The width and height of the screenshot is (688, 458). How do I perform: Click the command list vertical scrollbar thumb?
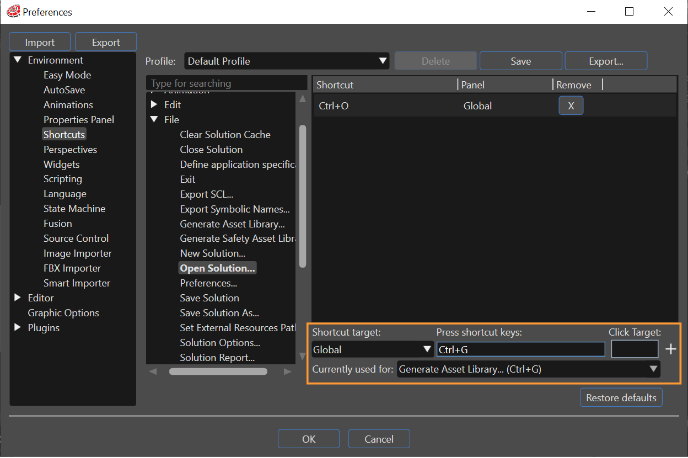click(x=302, y=196)
